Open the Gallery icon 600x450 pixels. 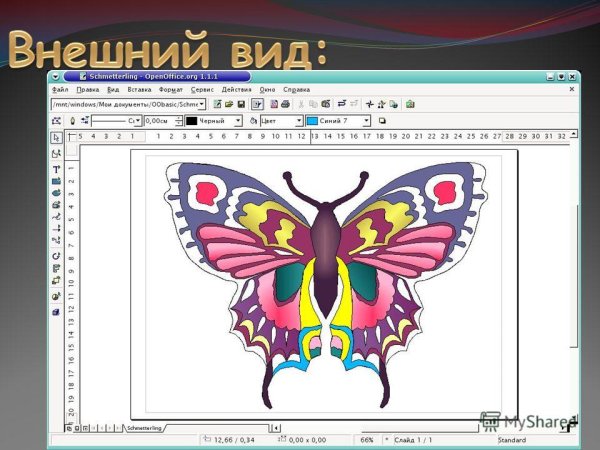410,104
